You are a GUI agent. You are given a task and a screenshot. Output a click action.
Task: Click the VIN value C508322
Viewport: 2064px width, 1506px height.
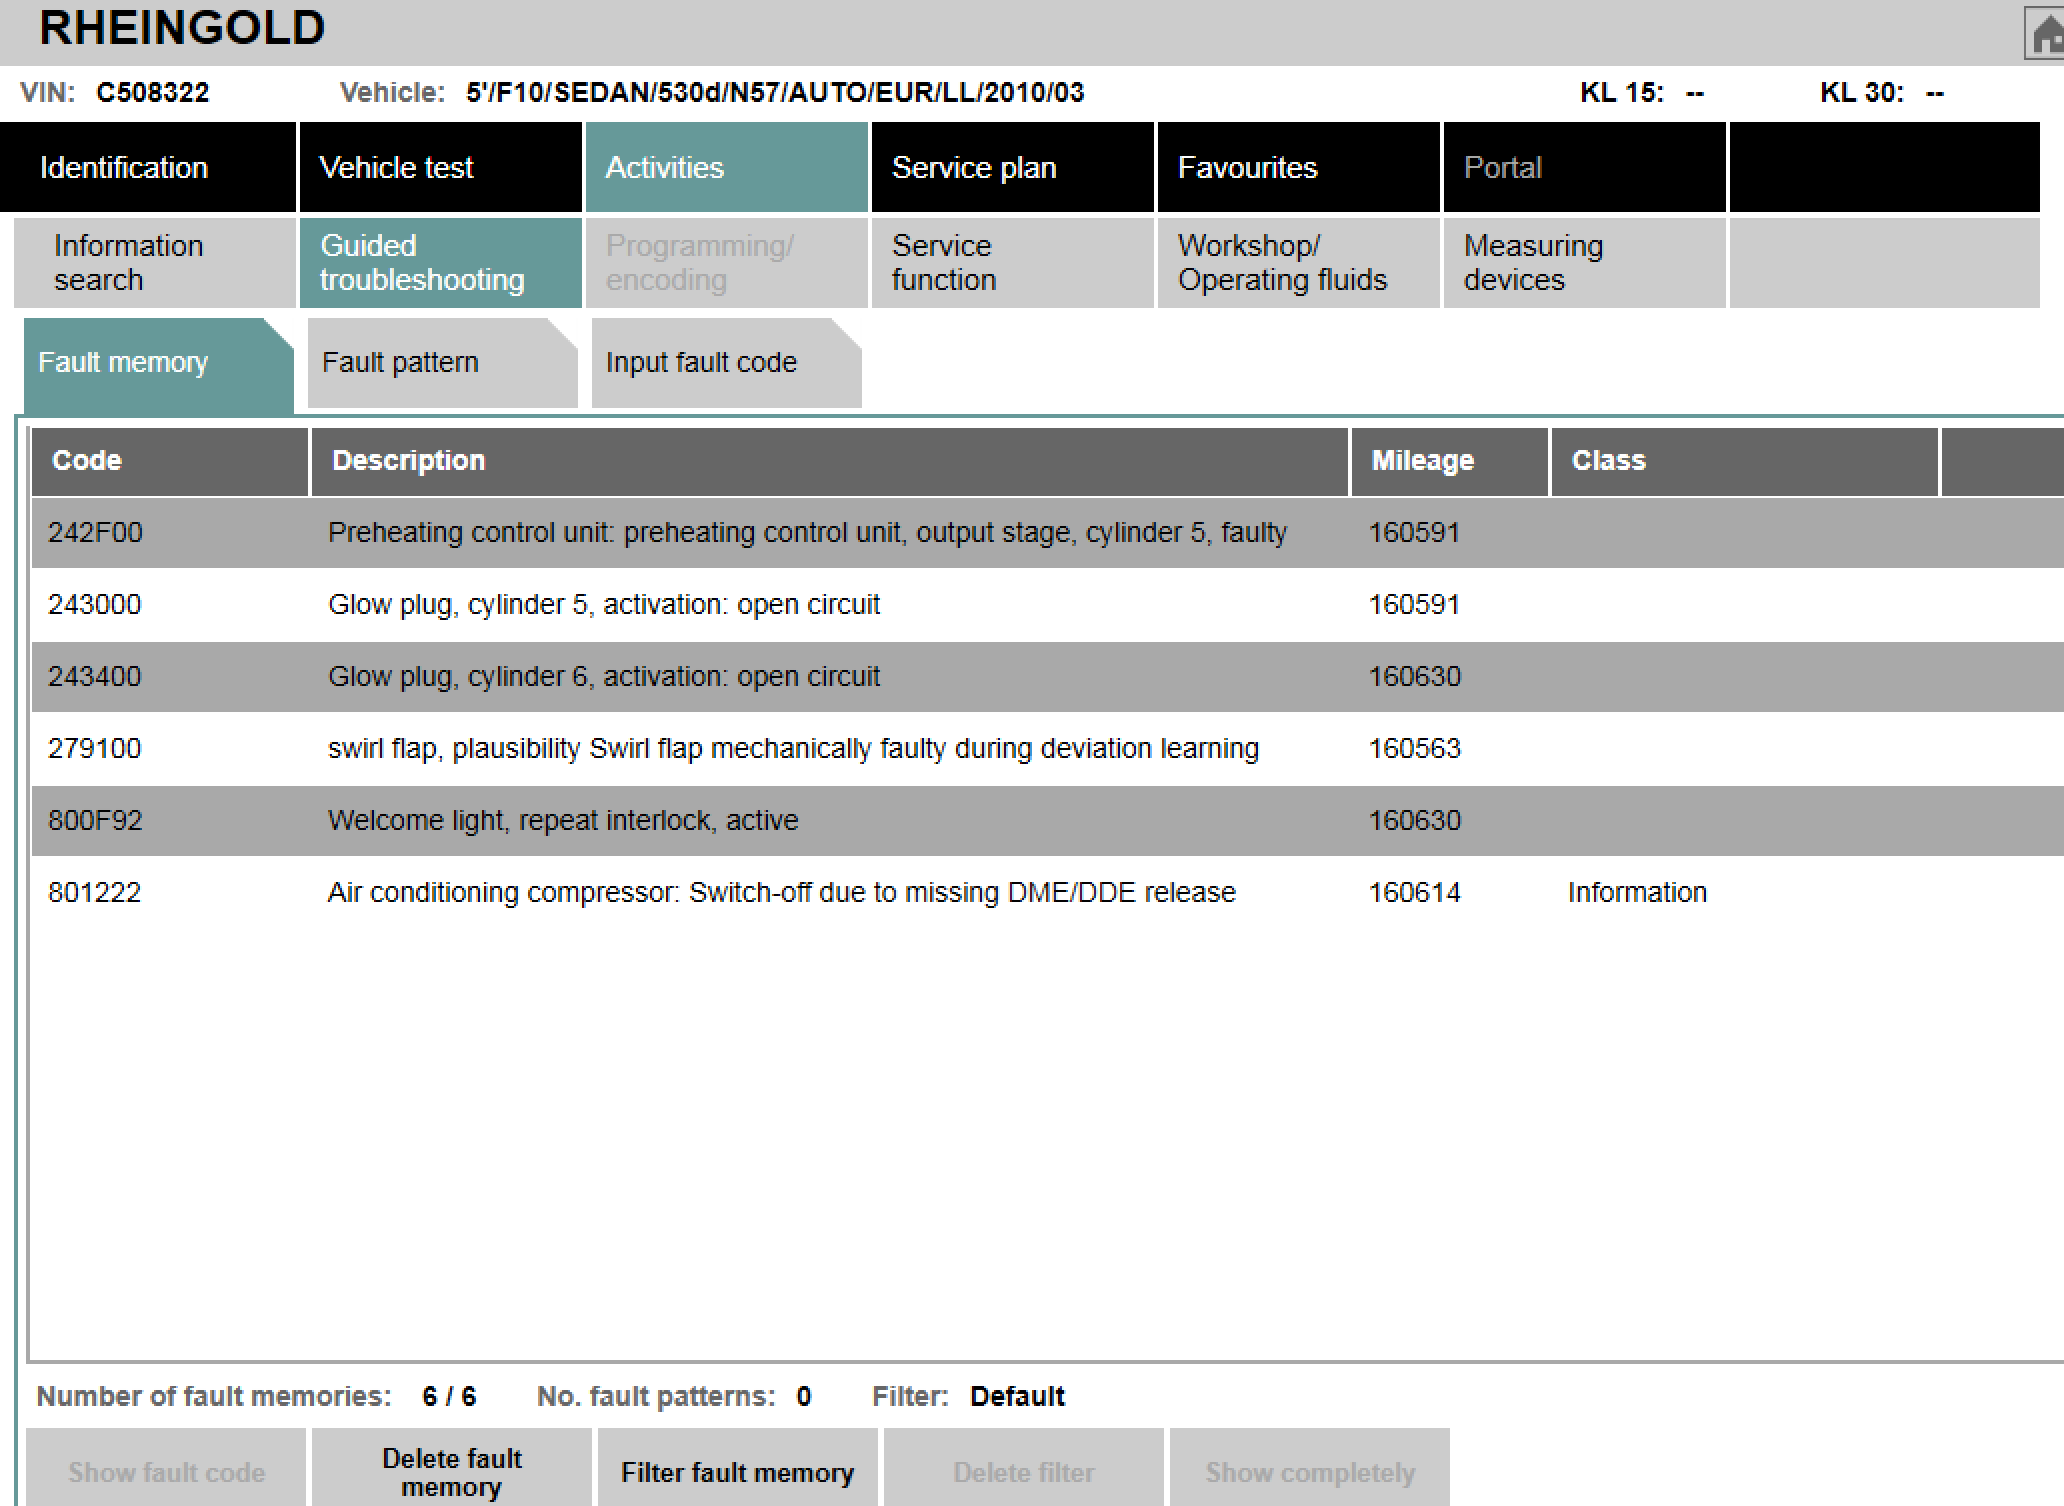pyautogui.click(x=153, y=93)
